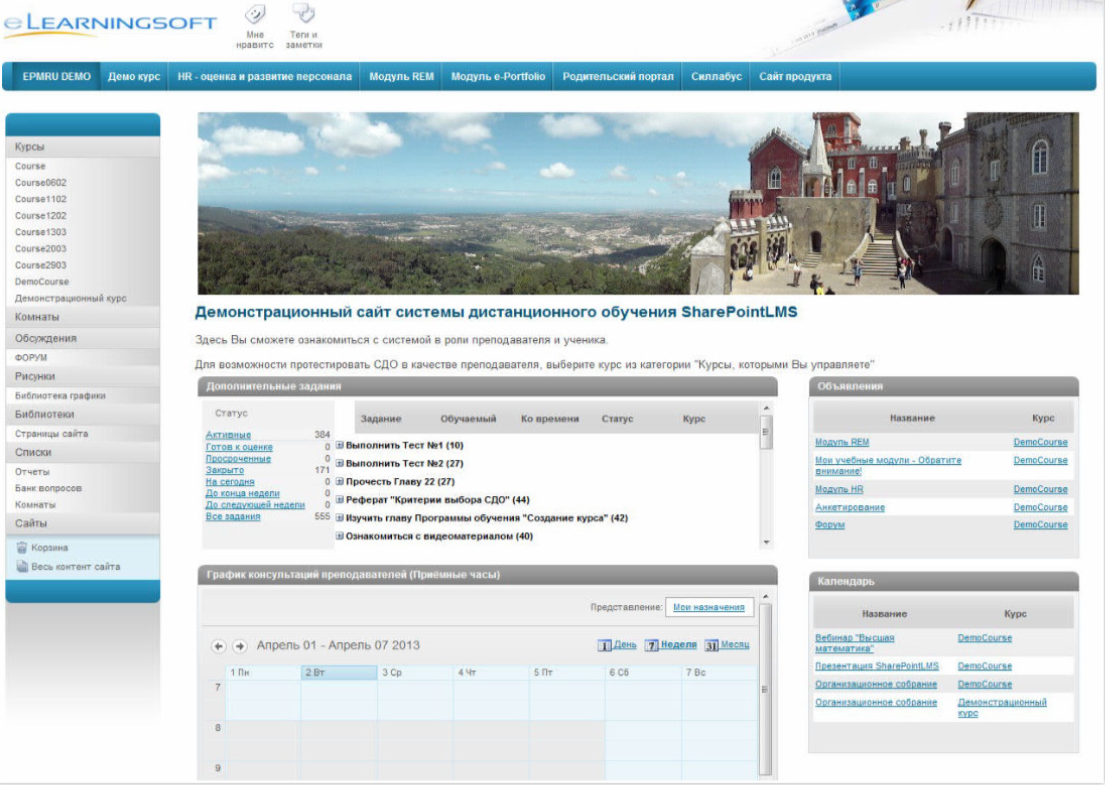Click the castle panorama banner image
The image size is (1105, 785).
(x=638, y=204)
